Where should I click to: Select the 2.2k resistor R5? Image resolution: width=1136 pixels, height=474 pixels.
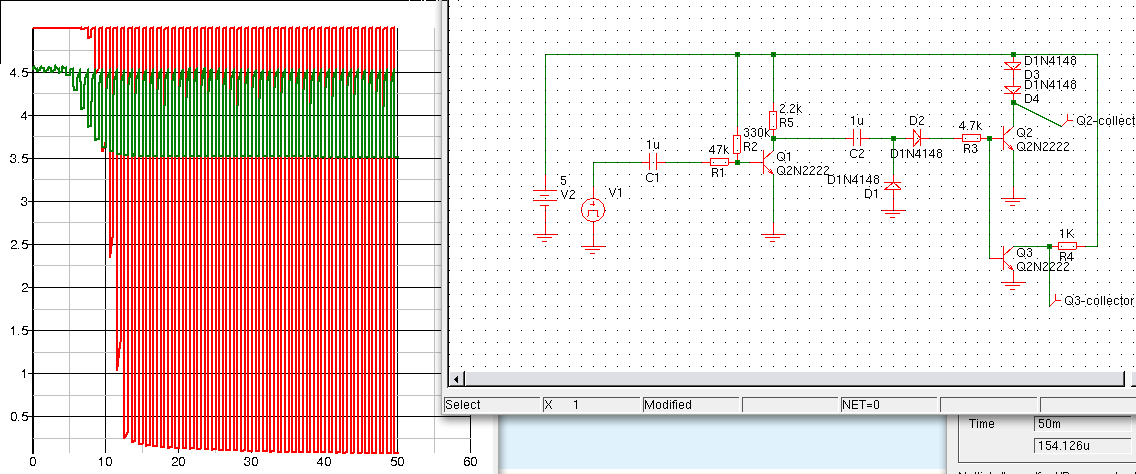[774, 118]
